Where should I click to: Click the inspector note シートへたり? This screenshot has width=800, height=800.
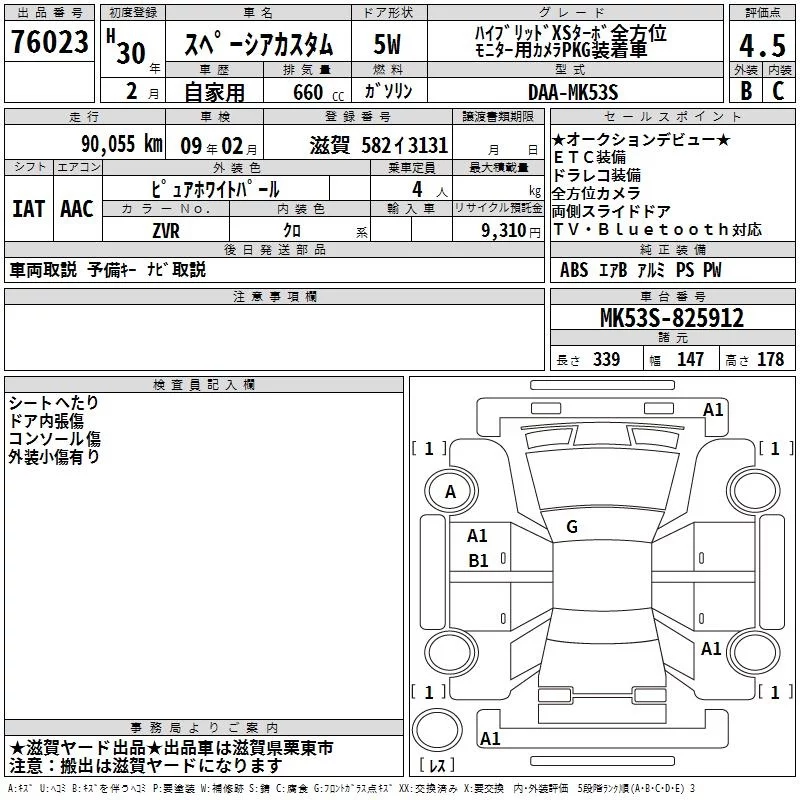54,403
